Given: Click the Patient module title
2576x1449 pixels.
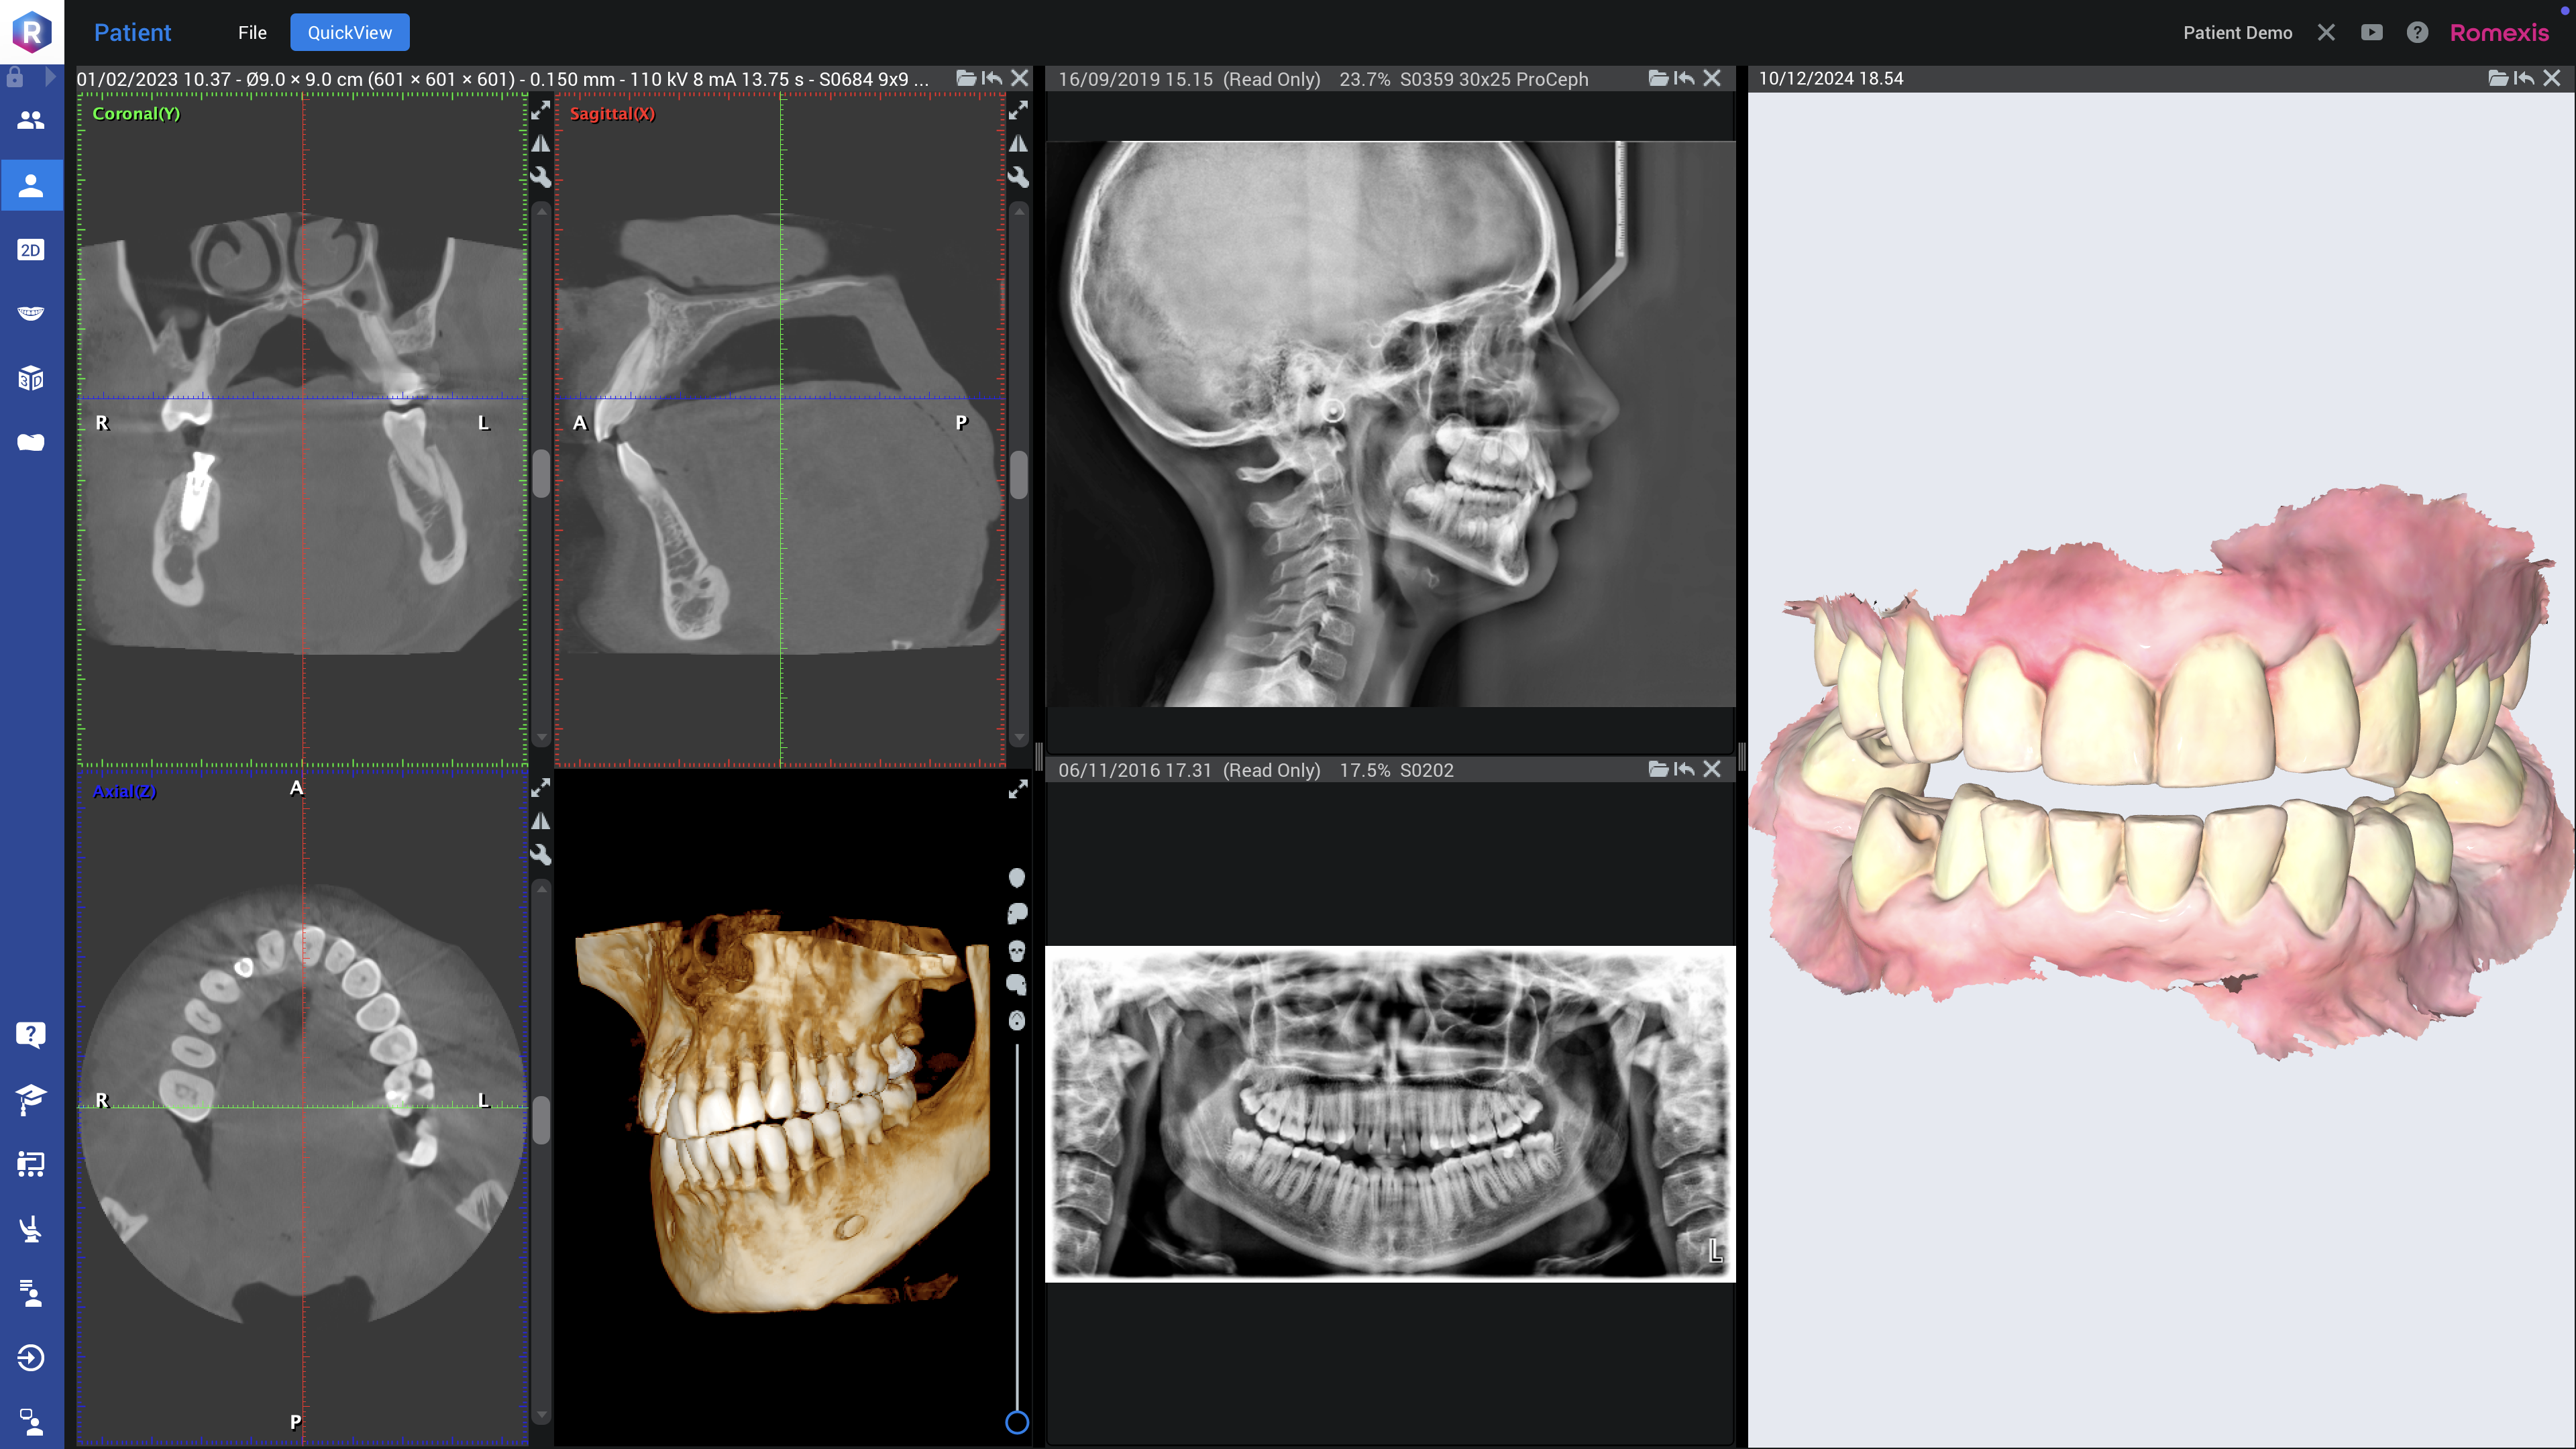Looking at the screenshot, I should [x=133, y=32].
